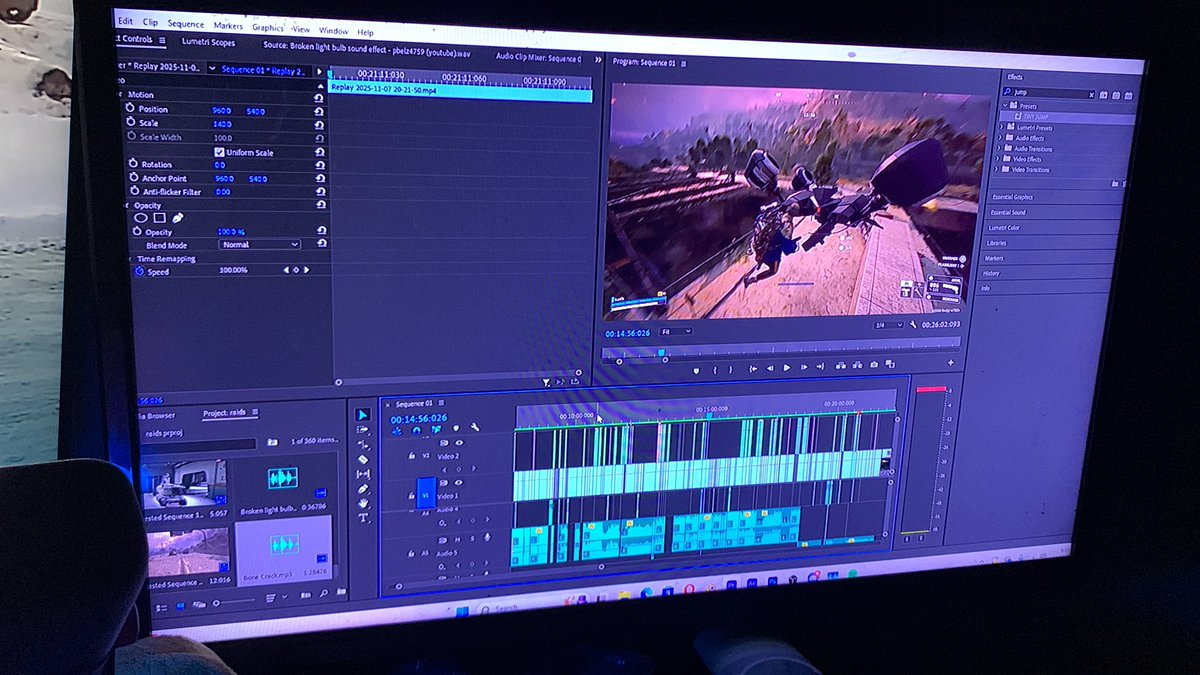Solo the Audio 5 track
1200x675 pixels.
tap(472, 538)
